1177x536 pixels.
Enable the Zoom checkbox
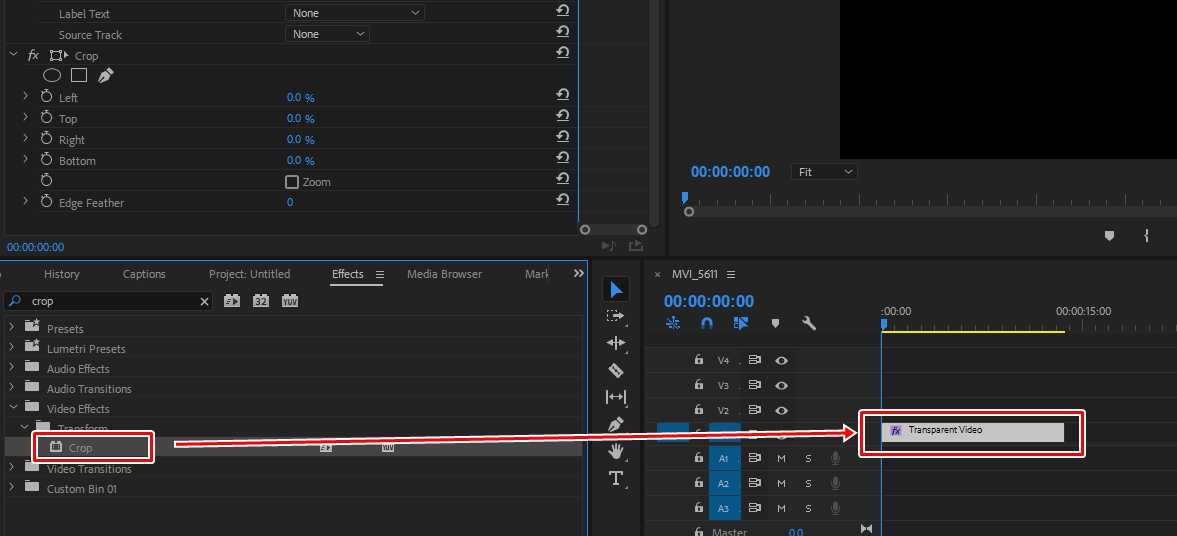click(x=292, y=182)
